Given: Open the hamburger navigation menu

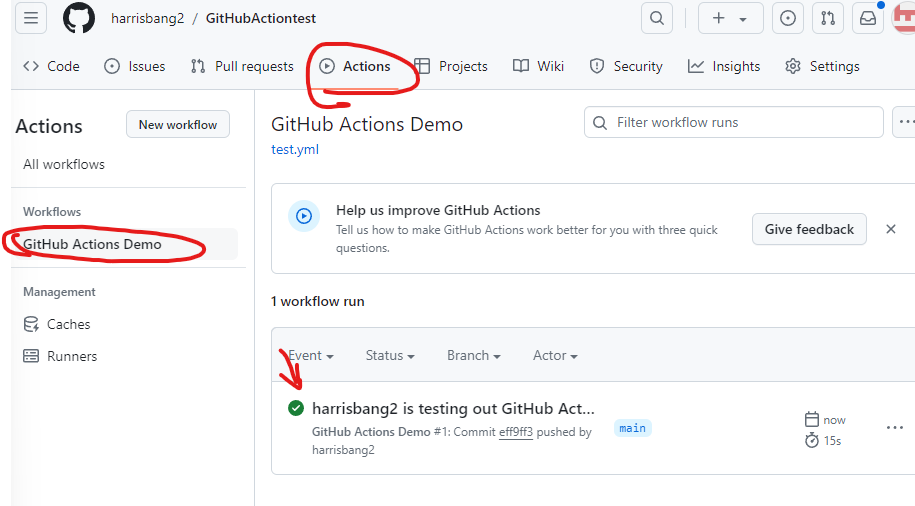Looking at the screenshot, I should click(31, 18).
